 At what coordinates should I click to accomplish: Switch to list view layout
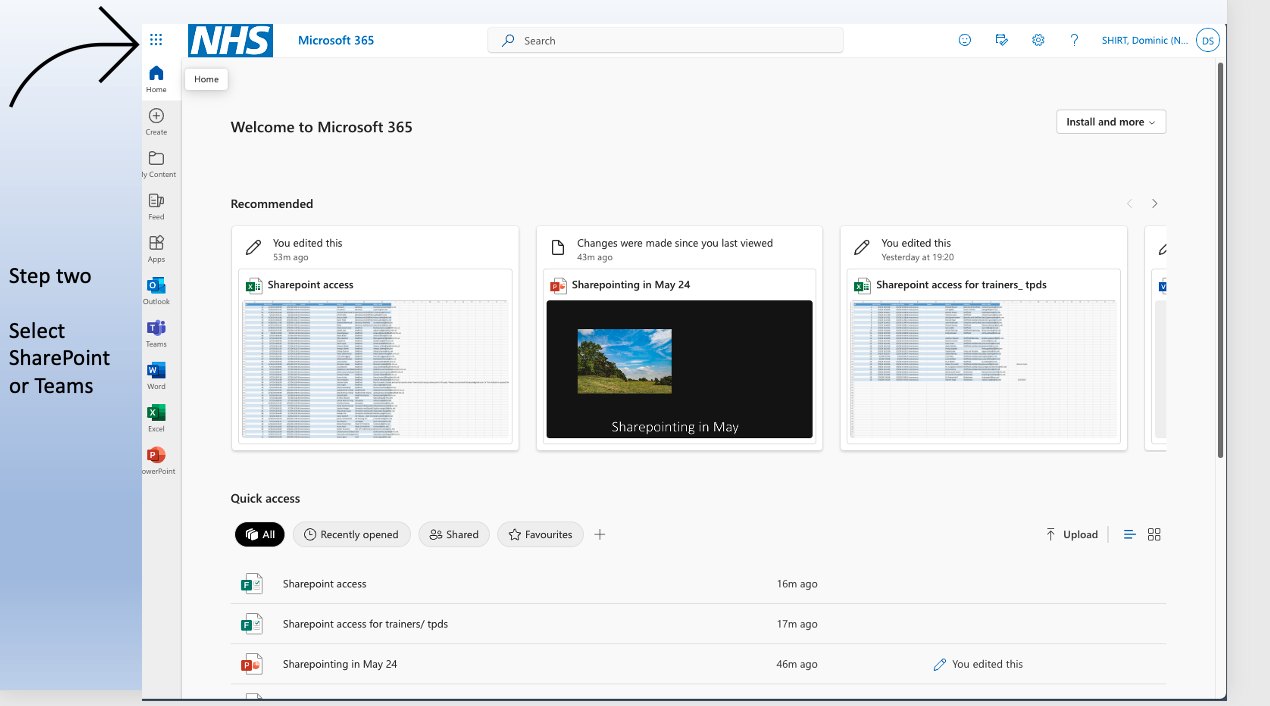1129,534
